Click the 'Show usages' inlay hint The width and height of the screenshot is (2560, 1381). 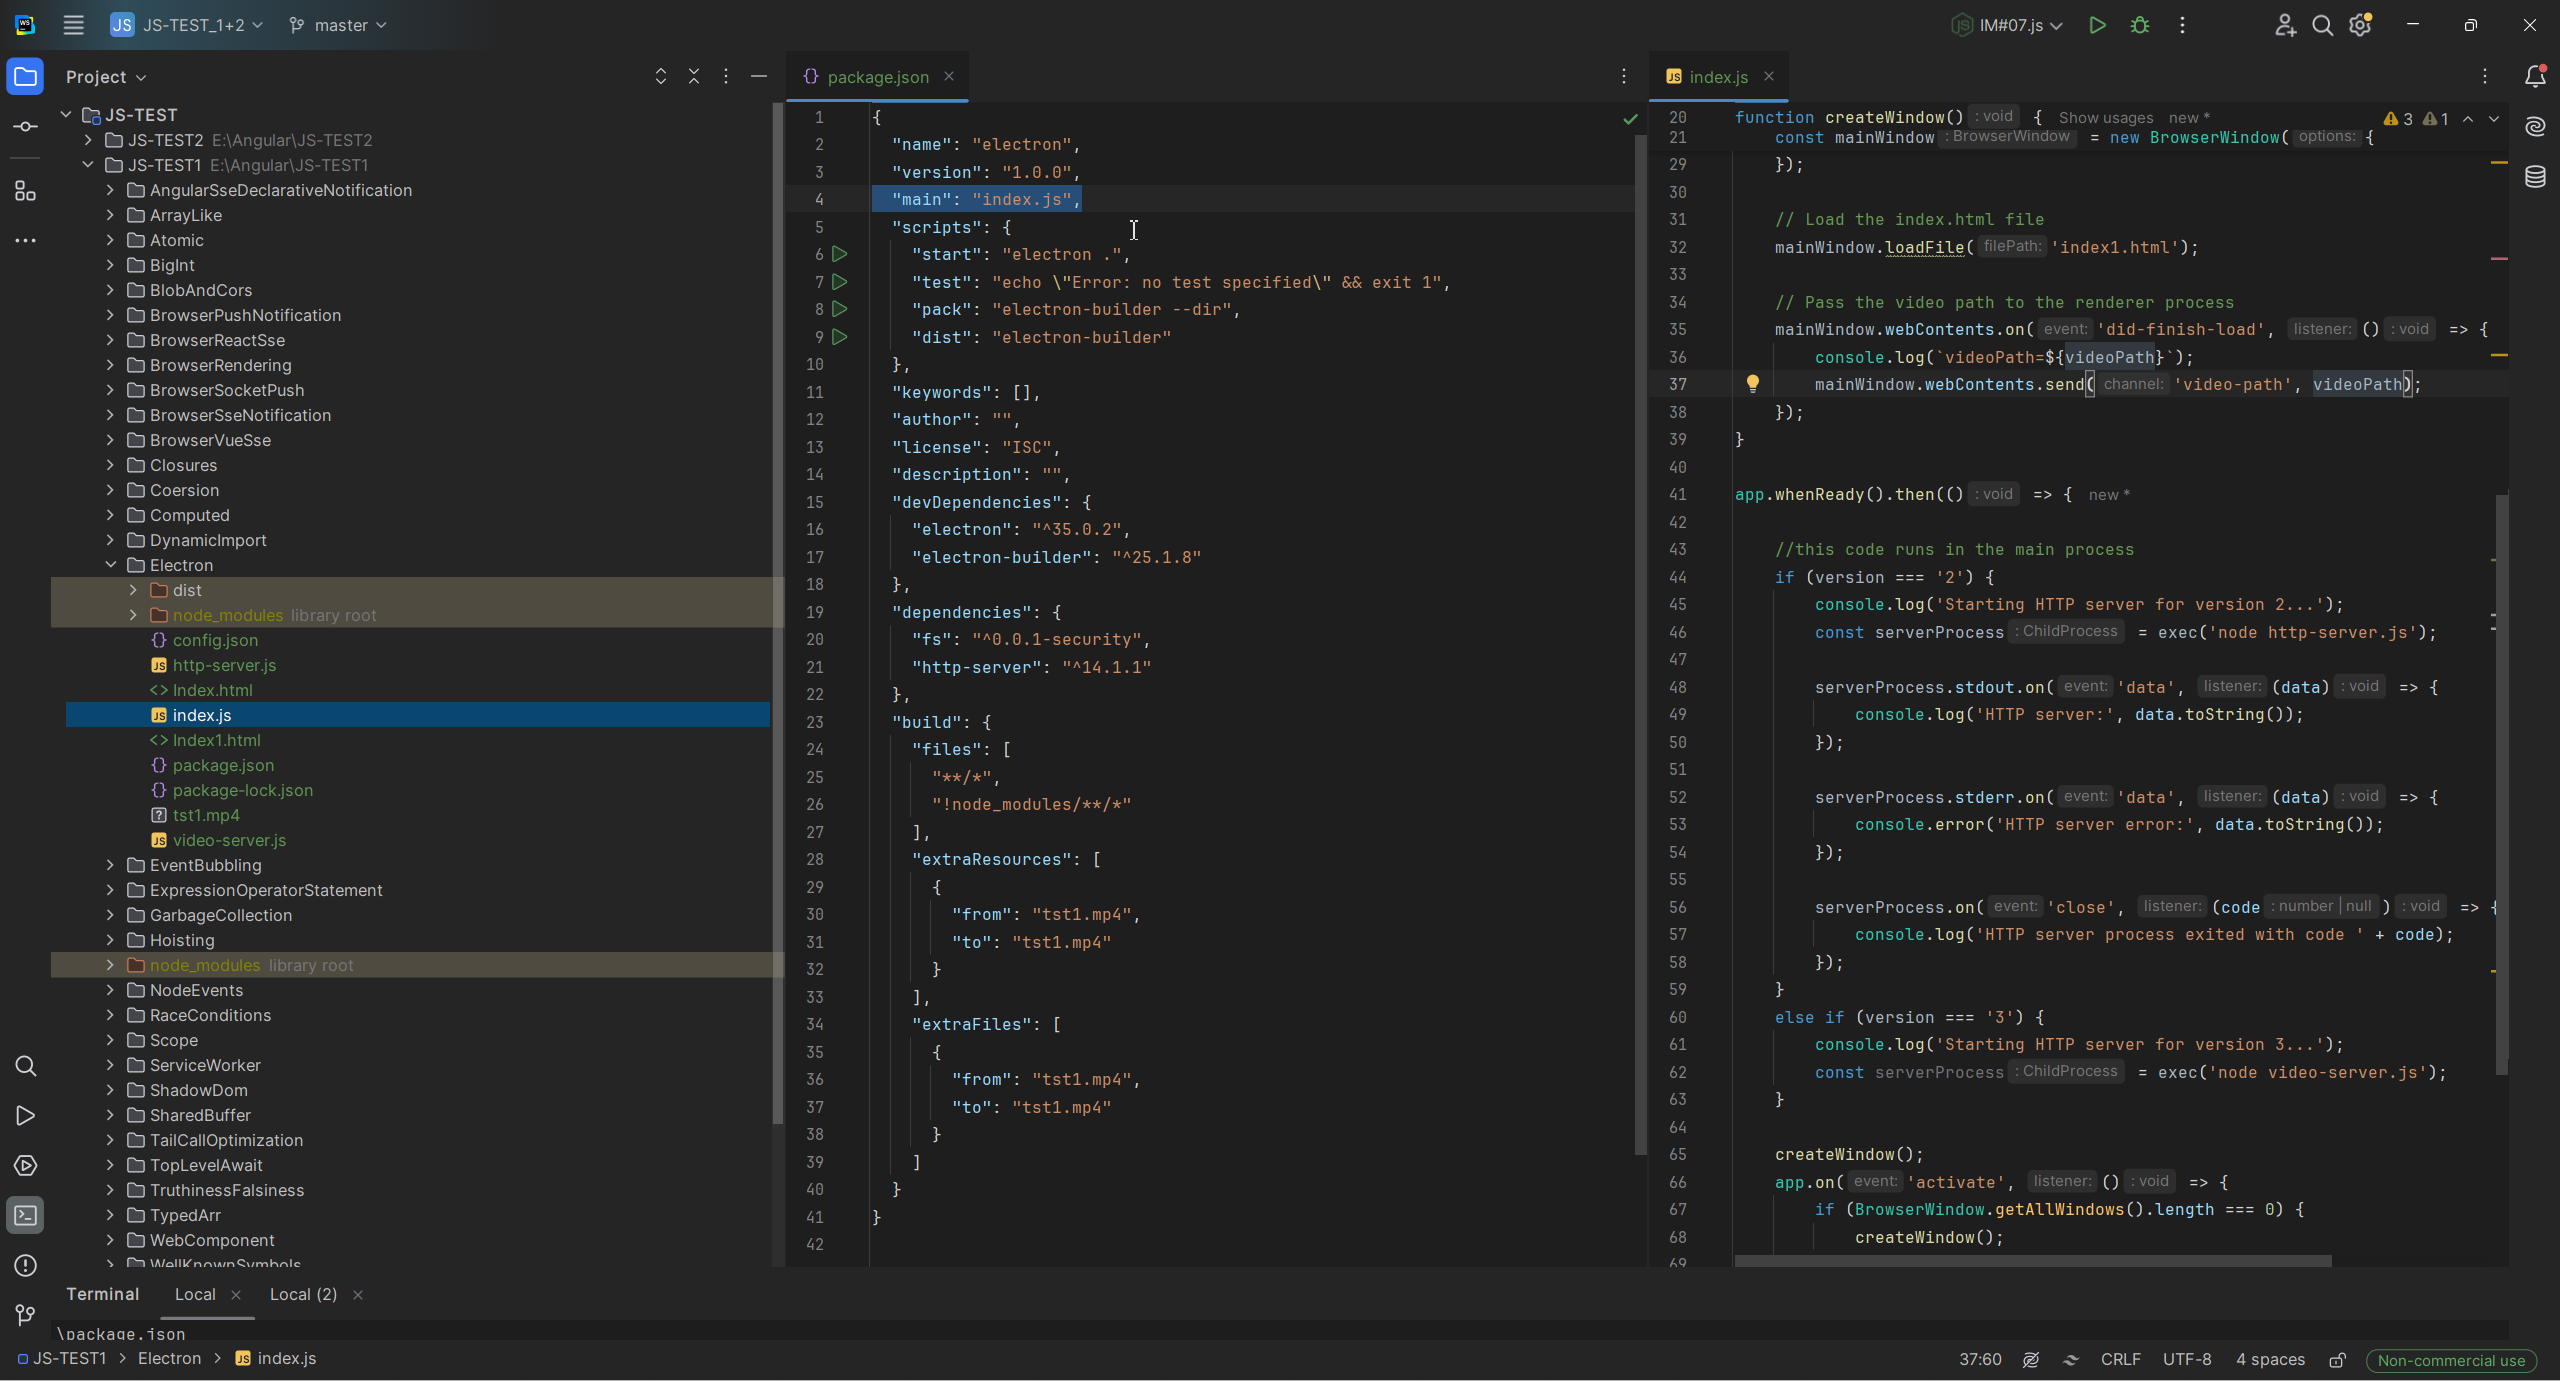(x=2105, y=118)
